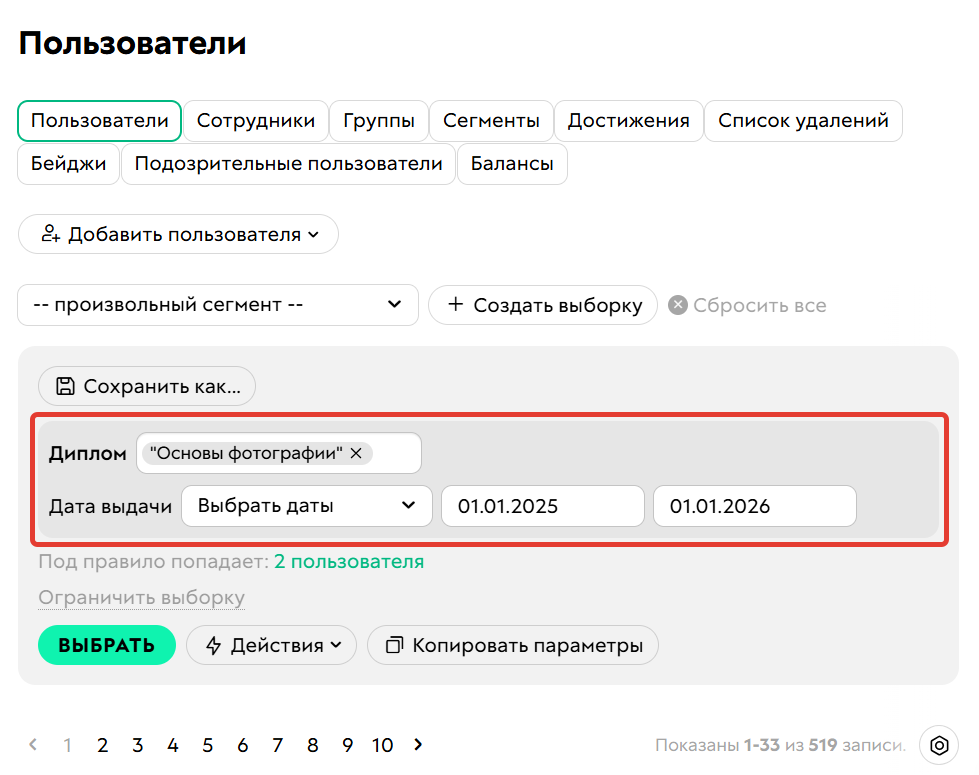Click the save icon on Сохранить как button
979x775 pixels.
coord(65,386)
